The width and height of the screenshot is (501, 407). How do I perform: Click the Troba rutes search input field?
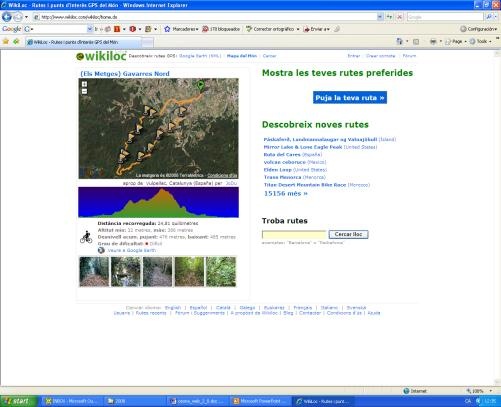point(294,234)
